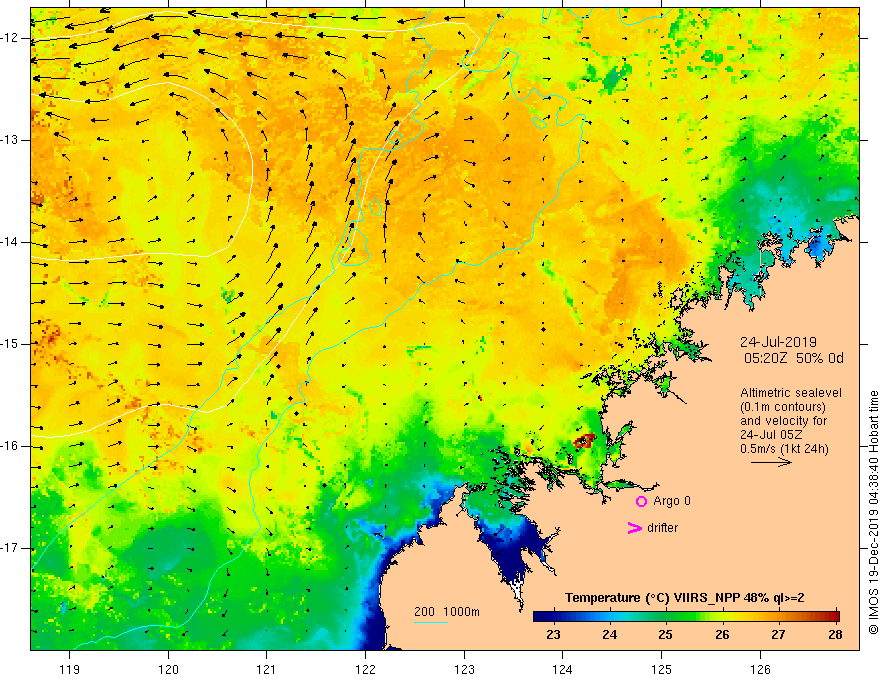The width and height of the screenshot is (880, 680).
Task: Click latitude axis label -14
Action: click(x=10, y=242)
